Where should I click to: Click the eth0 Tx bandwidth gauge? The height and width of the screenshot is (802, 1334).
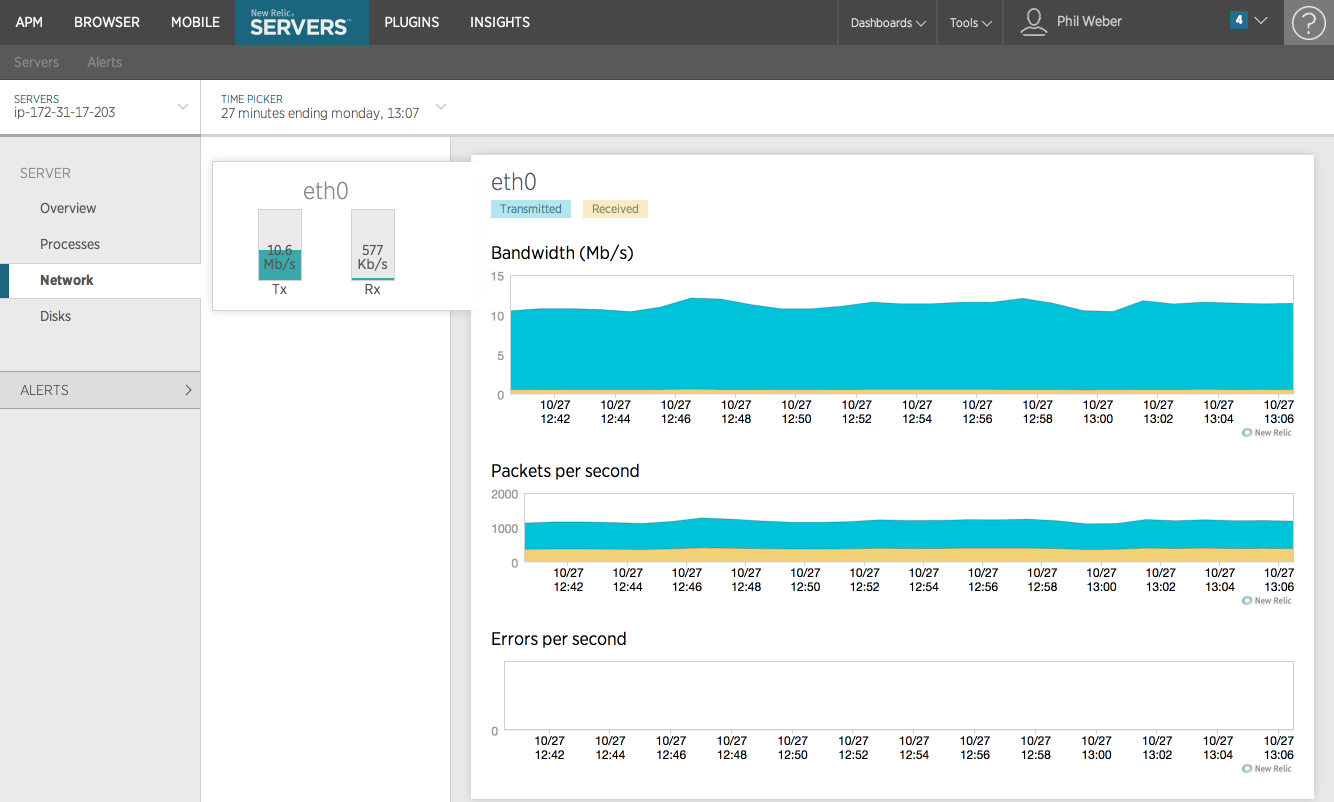tap(280, 244)
